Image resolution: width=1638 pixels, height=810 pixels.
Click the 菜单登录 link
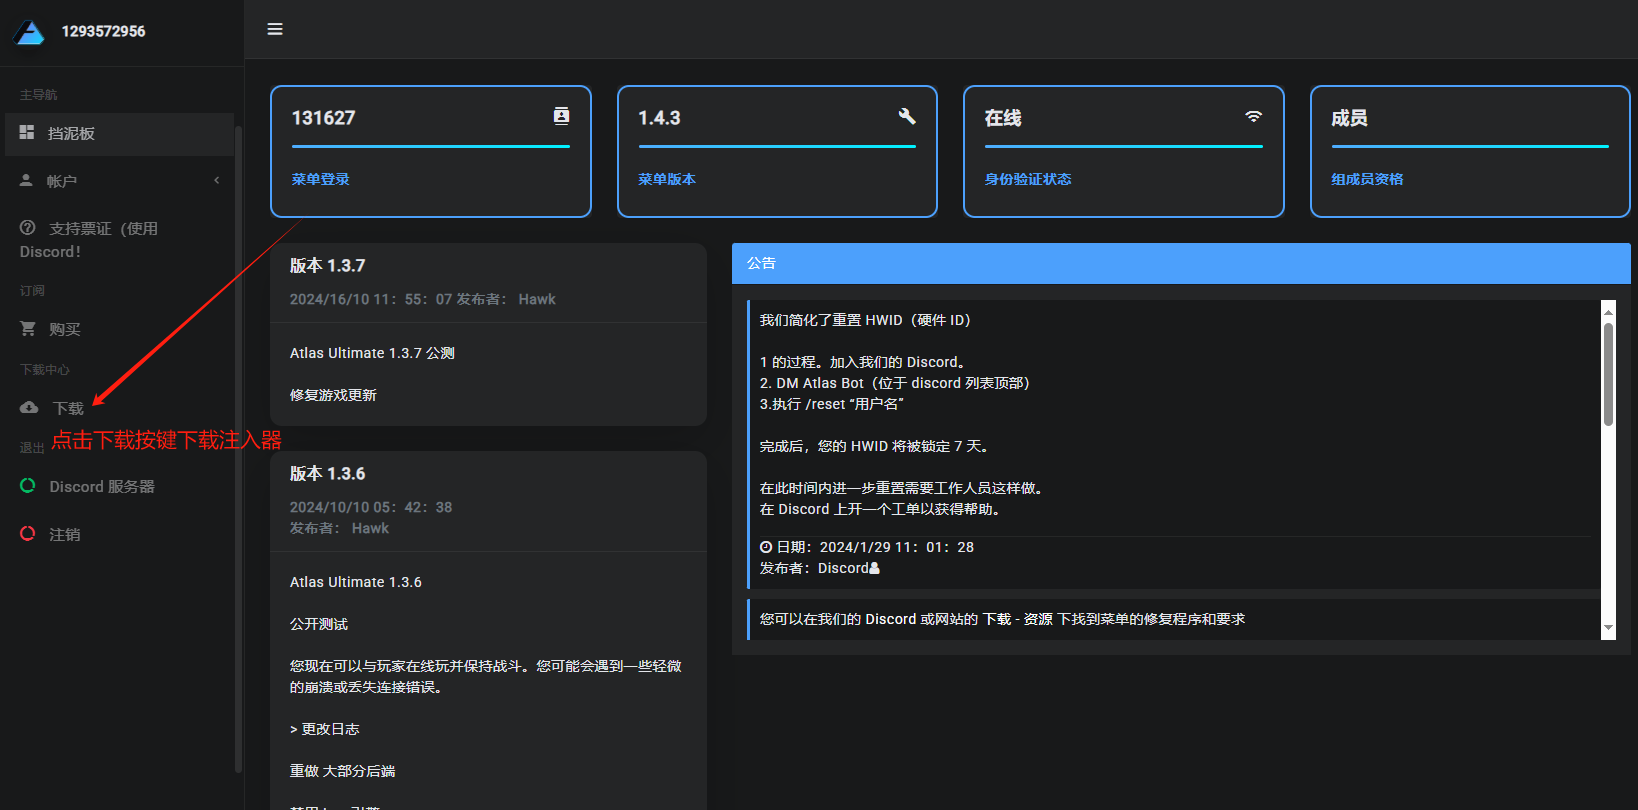pyautogui.click(x=320, y=179)
